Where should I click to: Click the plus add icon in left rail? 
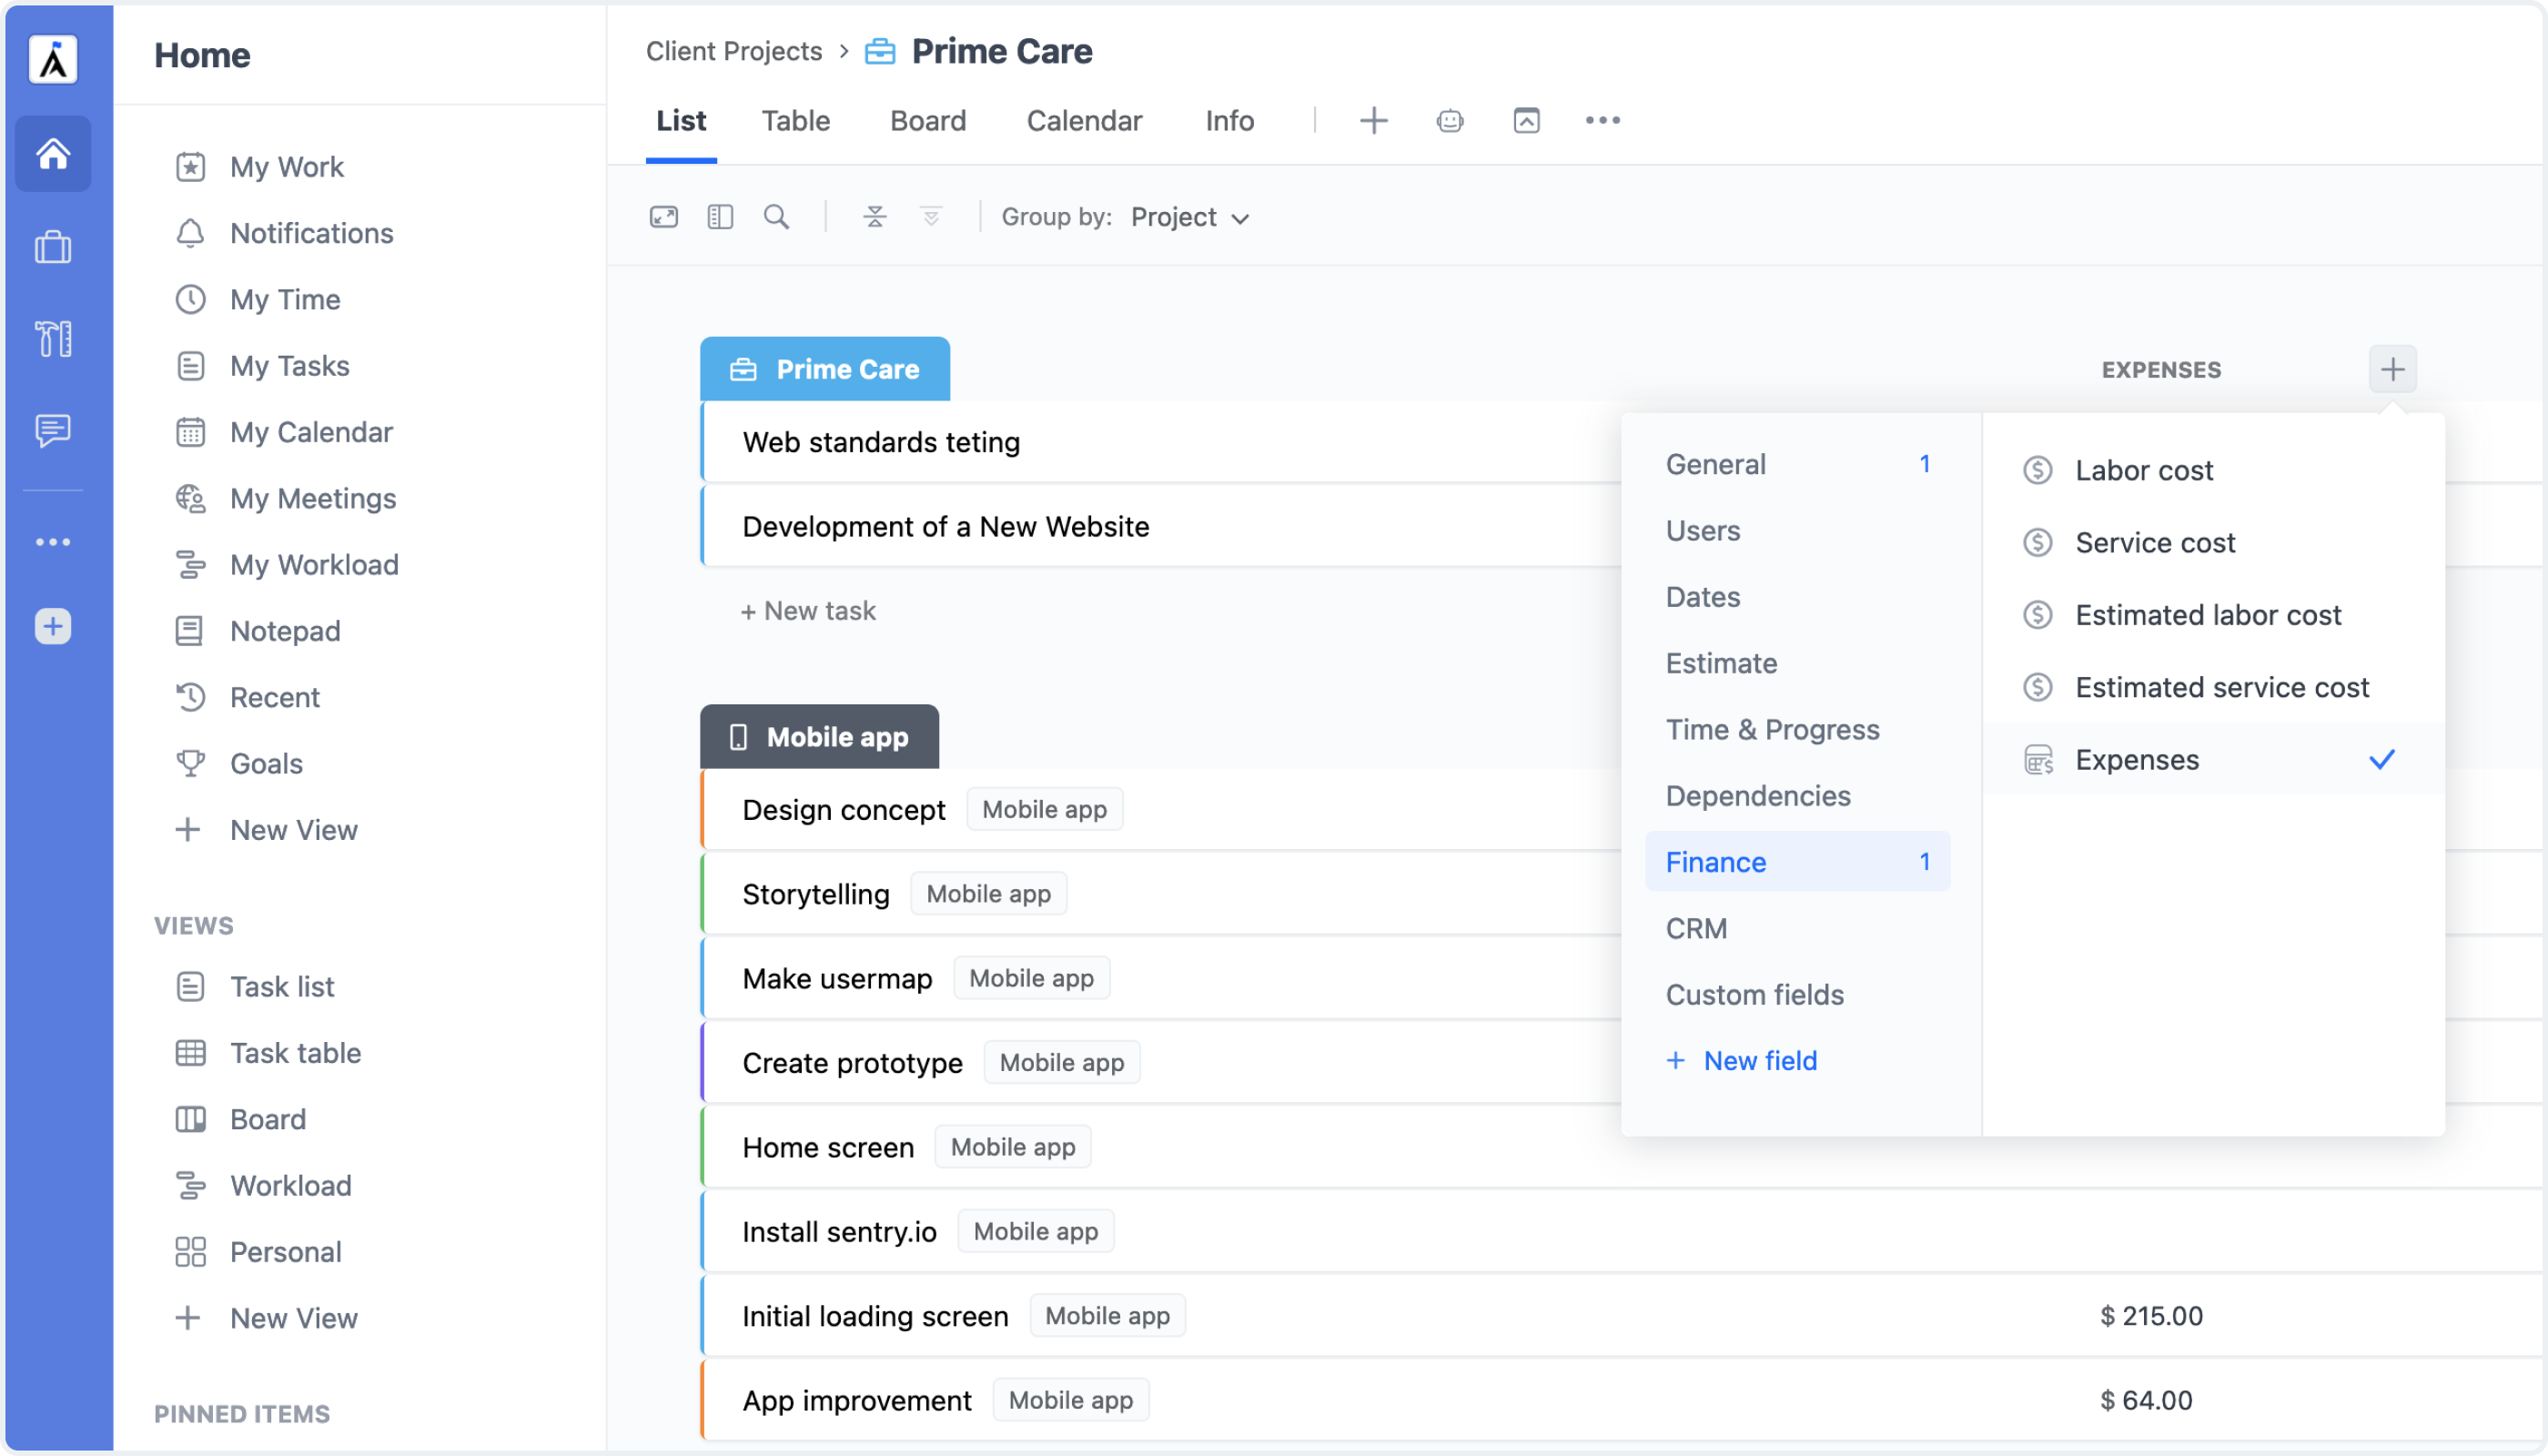pyautogui.click(x=53, y=626)
